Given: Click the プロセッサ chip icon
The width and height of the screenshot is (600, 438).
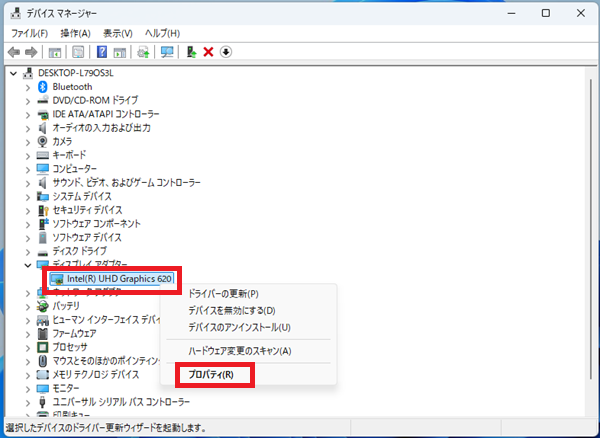Looking at the screenshot, I should tap(42, 347).
